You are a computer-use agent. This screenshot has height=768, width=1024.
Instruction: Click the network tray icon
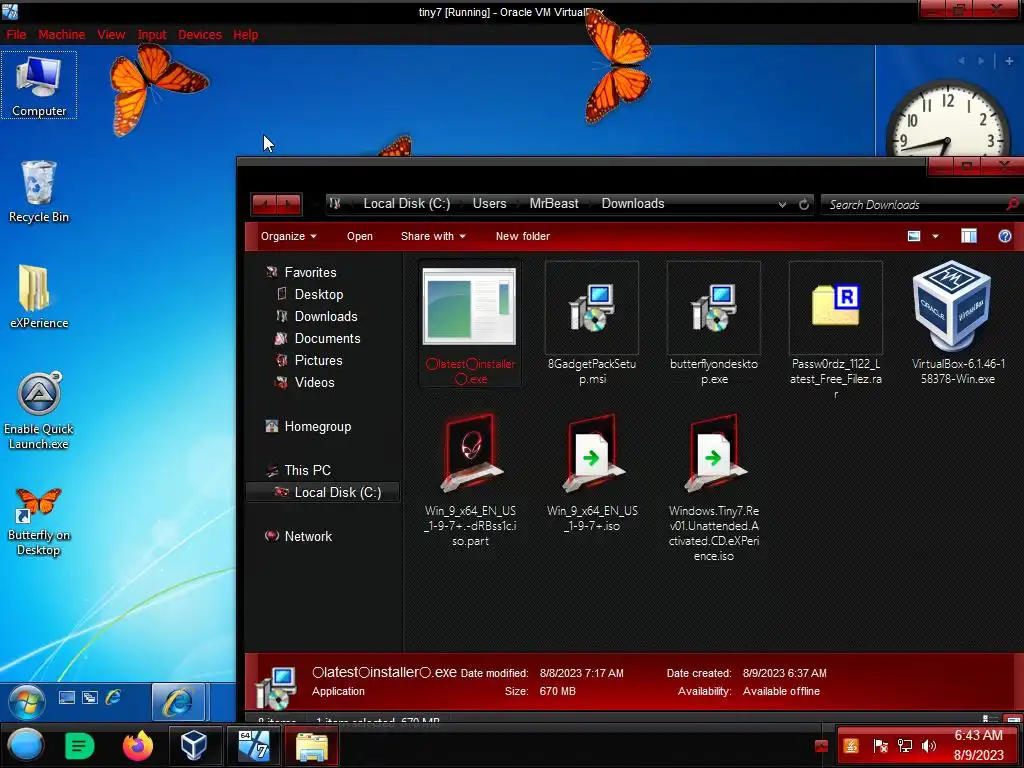click(x=904, y=746)
